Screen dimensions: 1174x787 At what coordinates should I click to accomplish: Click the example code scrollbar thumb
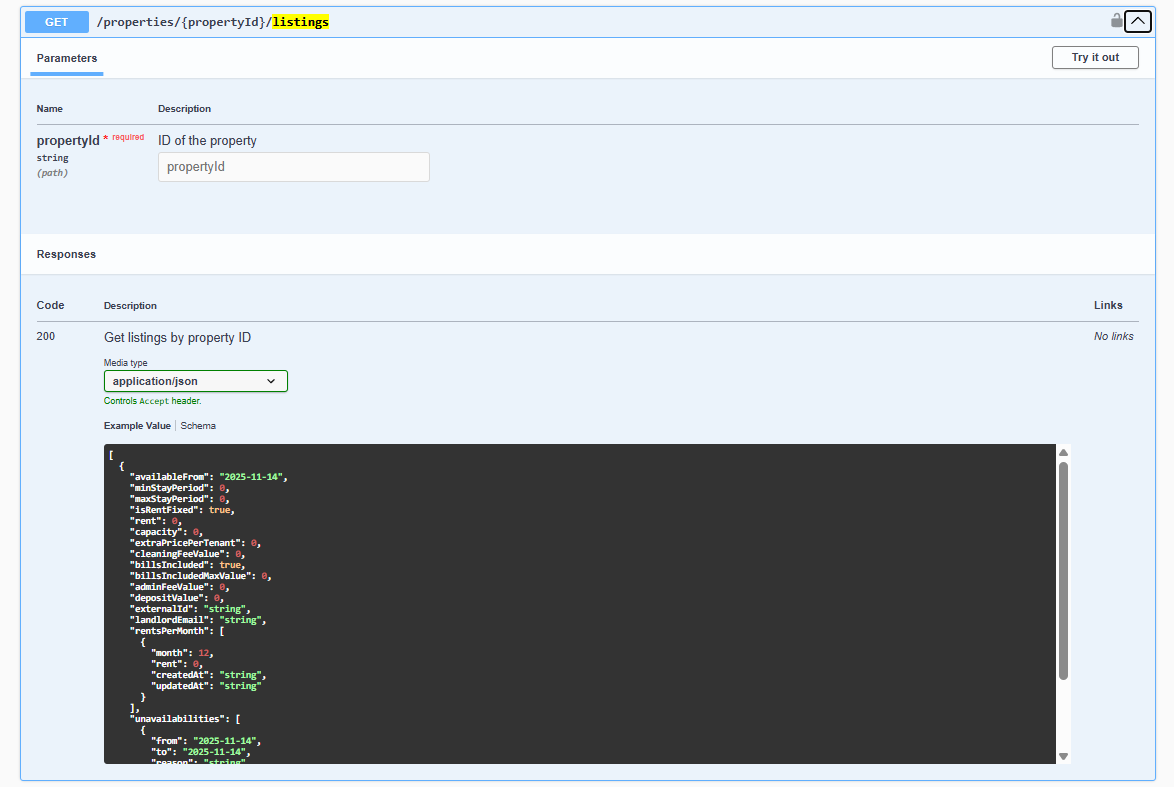pos(1063,571)
